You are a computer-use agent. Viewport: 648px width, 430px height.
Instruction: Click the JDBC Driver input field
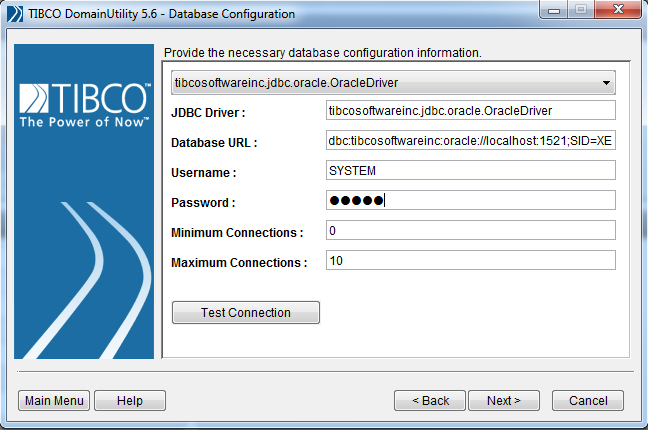[471, 110]
